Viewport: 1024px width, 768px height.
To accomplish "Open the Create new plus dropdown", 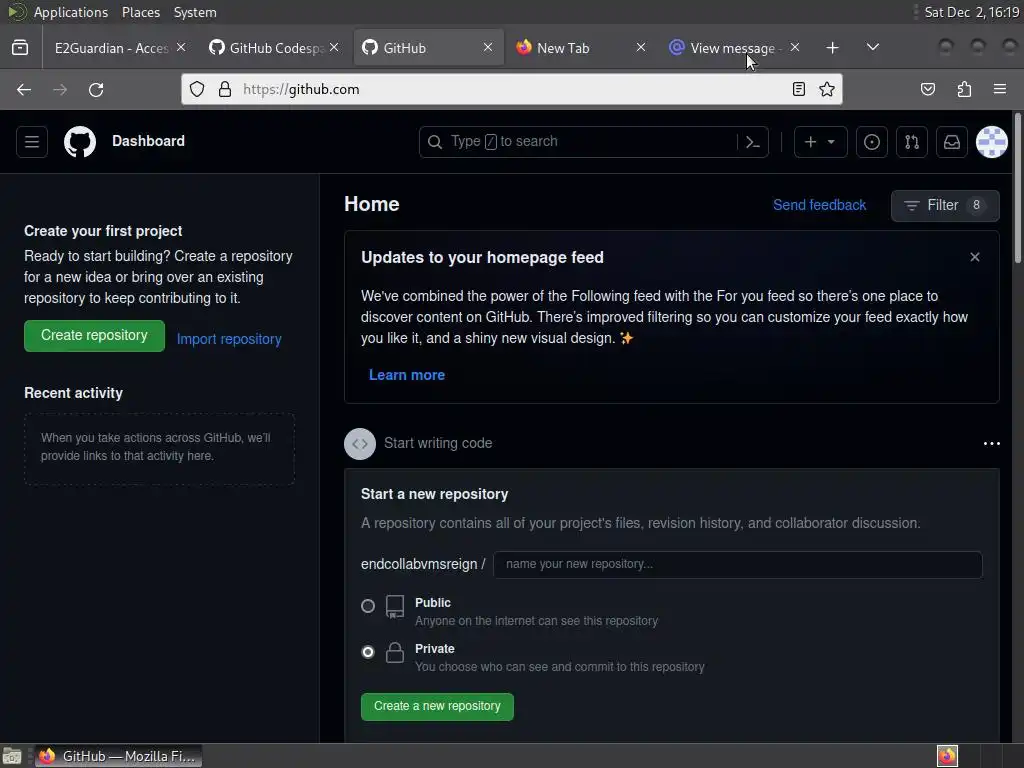I will point(820,142).
